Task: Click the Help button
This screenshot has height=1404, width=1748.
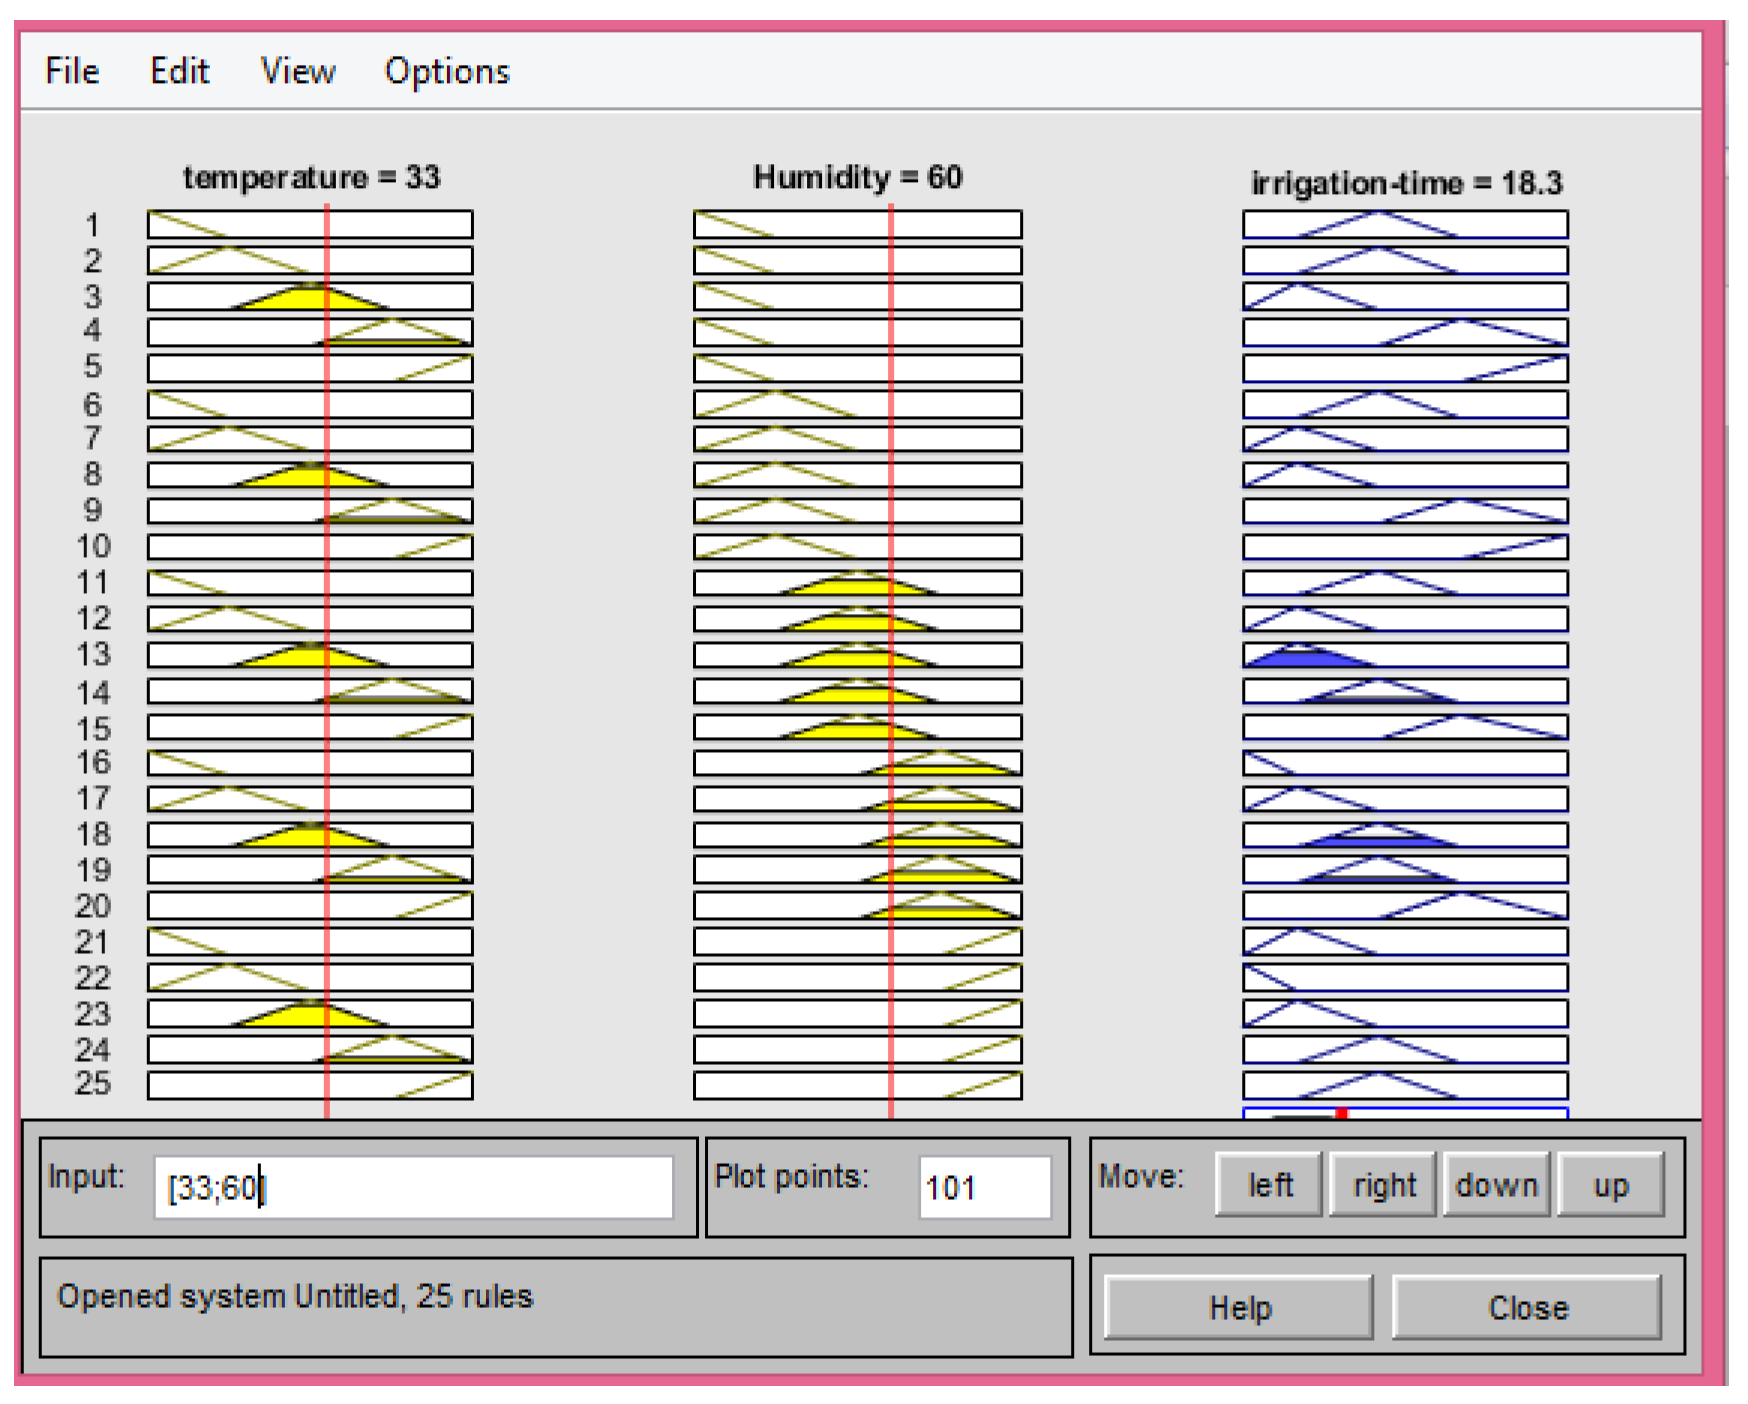Action: (1238, 1307)
